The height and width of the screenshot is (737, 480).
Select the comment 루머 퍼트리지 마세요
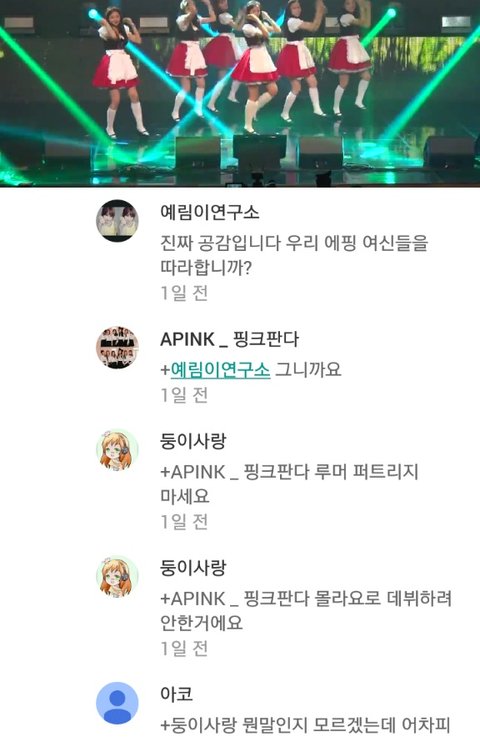(x=290, y=484)
